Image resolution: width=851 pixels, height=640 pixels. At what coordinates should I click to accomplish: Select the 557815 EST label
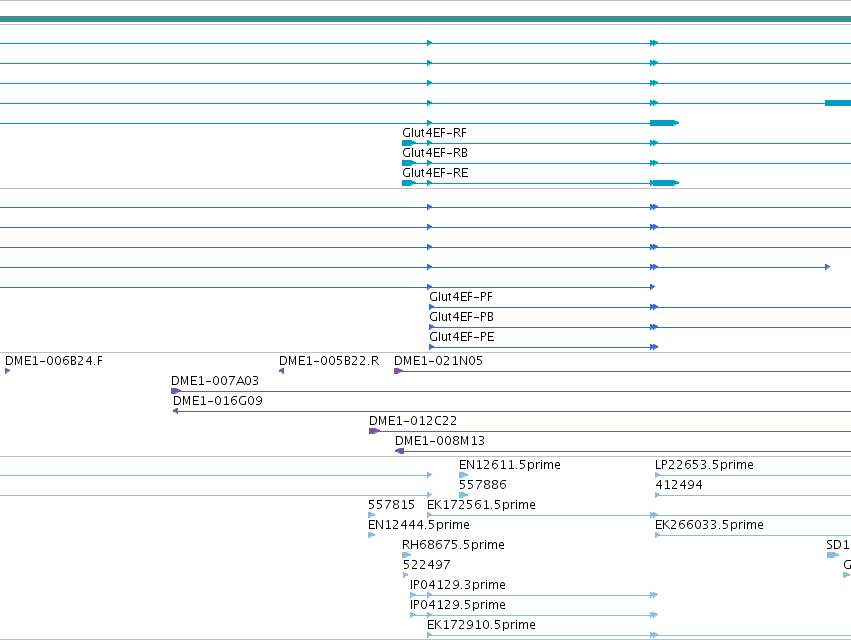tap(391, 505)
